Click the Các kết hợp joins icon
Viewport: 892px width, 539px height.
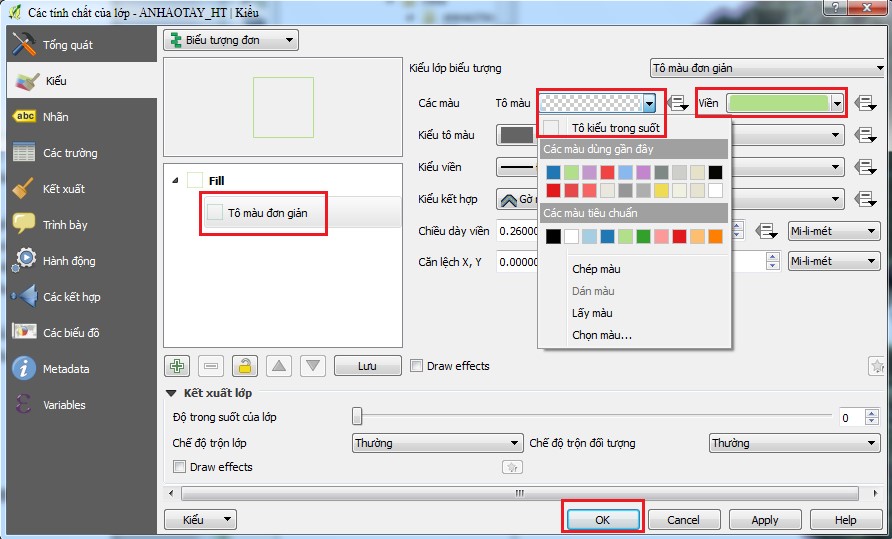(24, 297)
